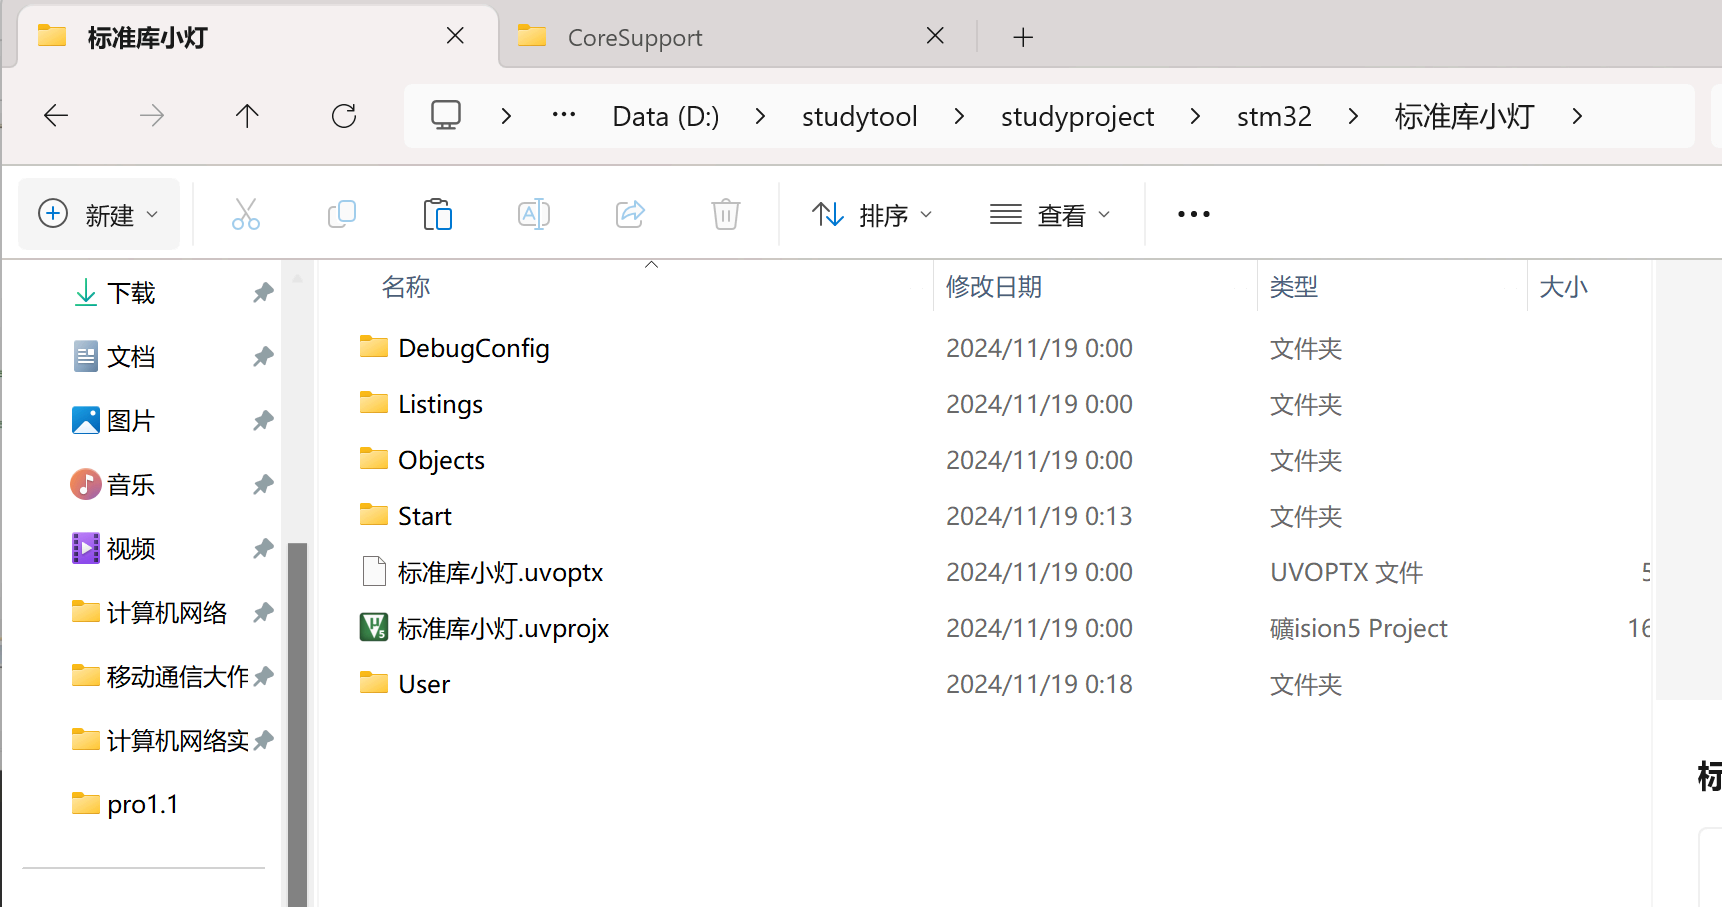Close the CoreSupport tab
This screenshot has height=907, width=1722.
(936, 36)
